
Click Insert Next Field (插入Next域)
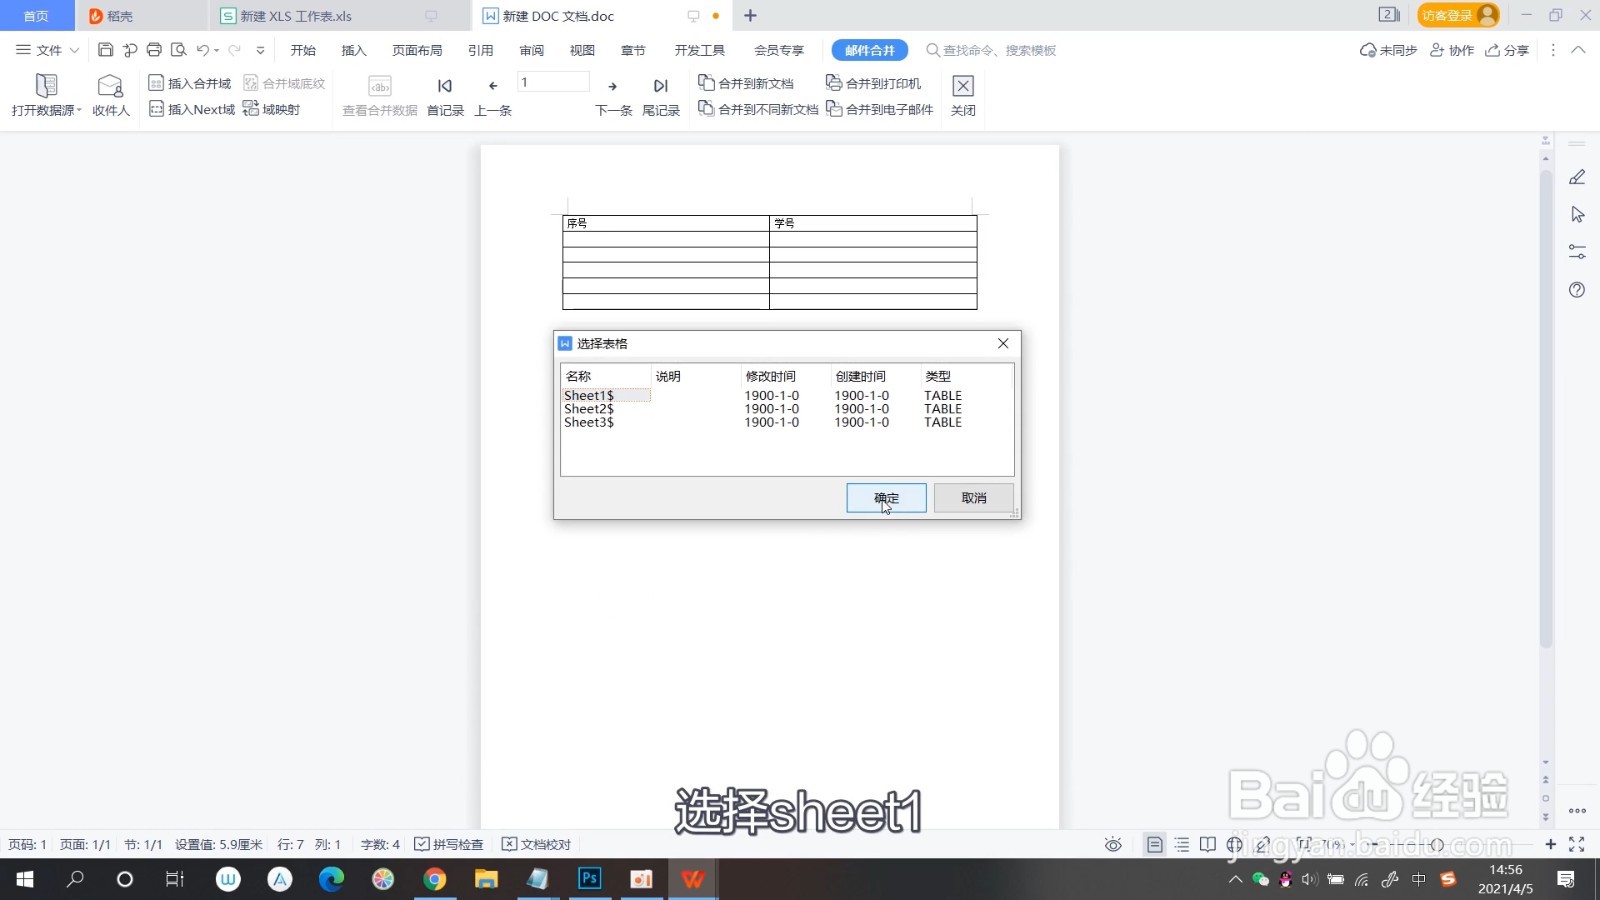192,110
